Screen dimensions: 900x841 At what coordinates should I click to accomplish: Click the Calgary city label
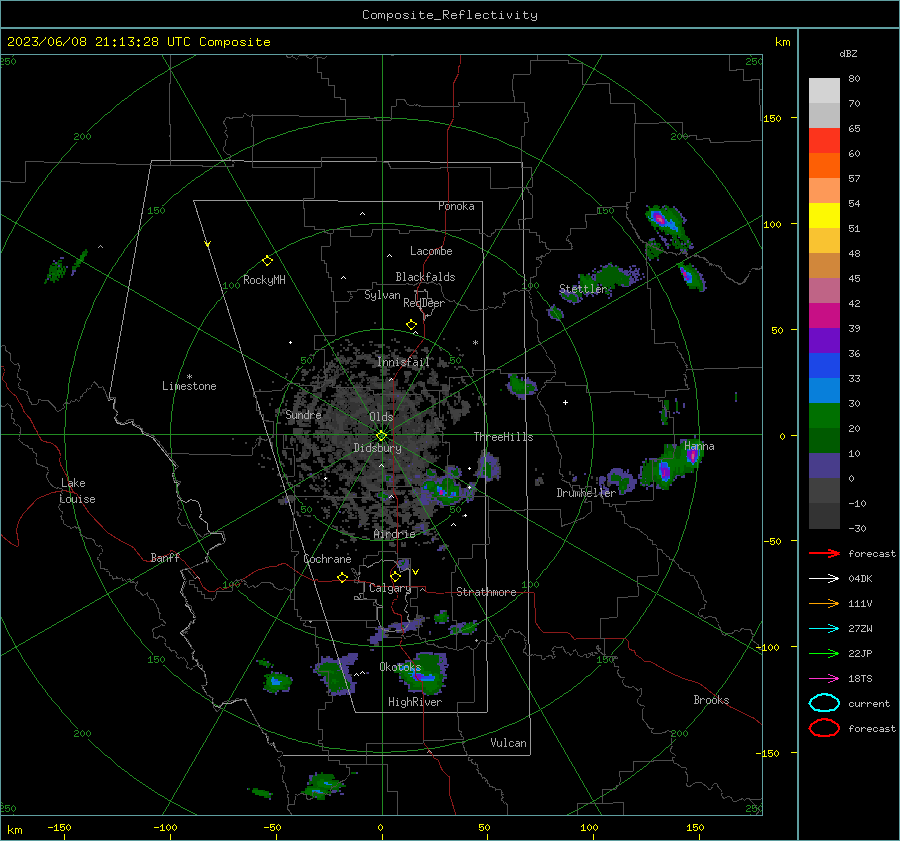click(390, 588)
